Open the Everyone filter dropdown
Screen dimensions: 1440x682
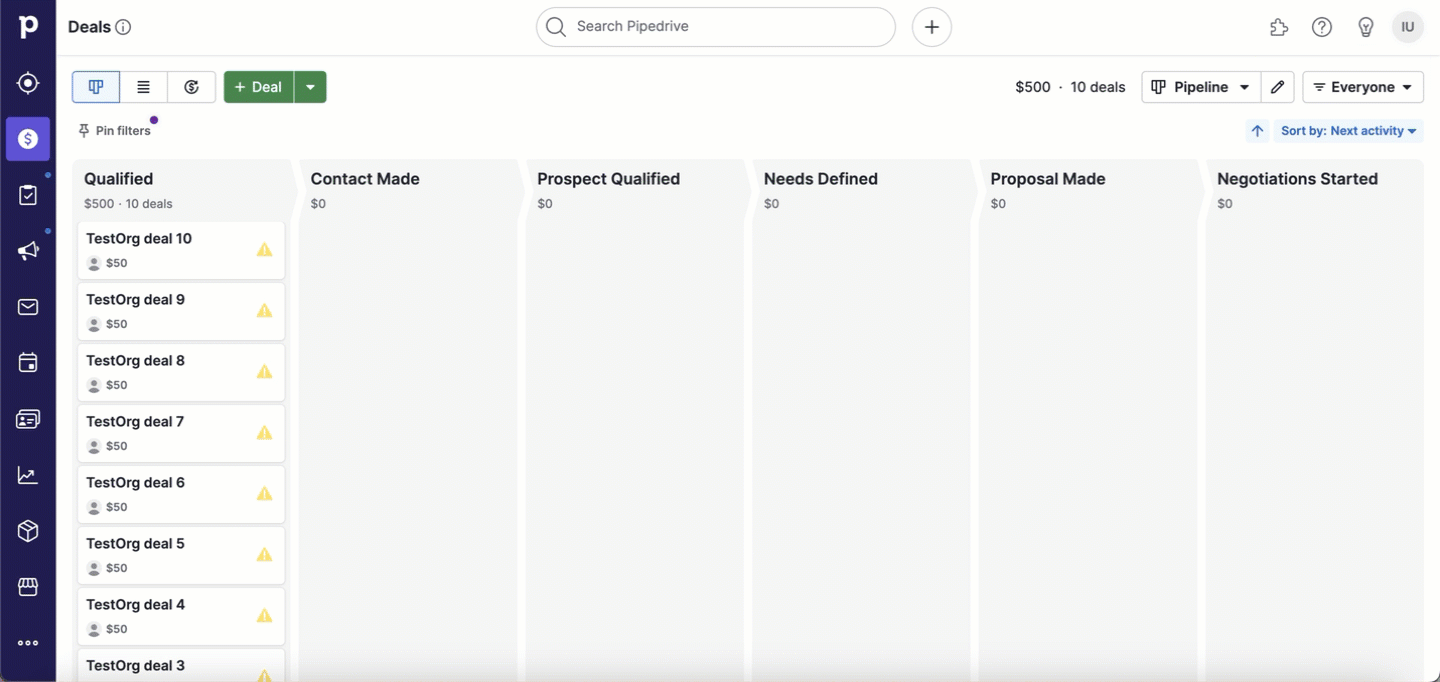pyautogui.click(x=1363, y=87)
